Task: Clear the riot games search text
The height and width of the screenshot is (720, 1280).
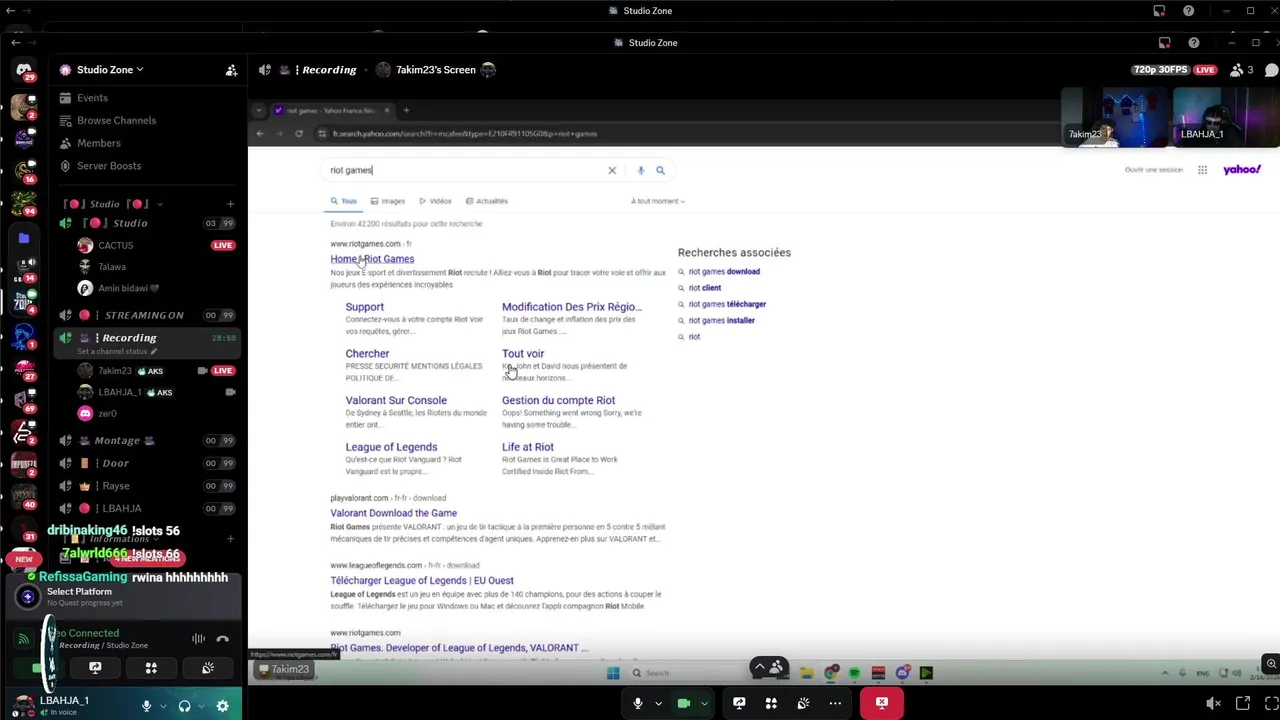Action: [x=612, y=170]
